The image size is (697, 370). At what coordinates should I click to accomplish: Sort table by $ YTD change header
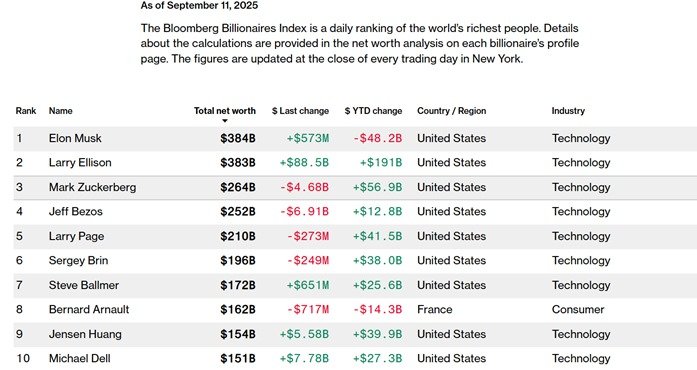pos(373,111)
